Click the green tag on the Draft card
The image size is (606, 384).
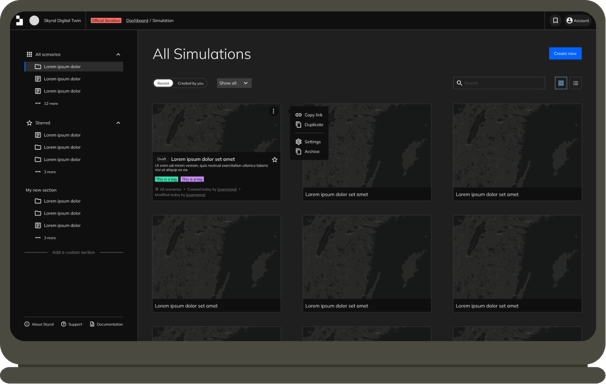pyautogui.click(x=167, y=179)
